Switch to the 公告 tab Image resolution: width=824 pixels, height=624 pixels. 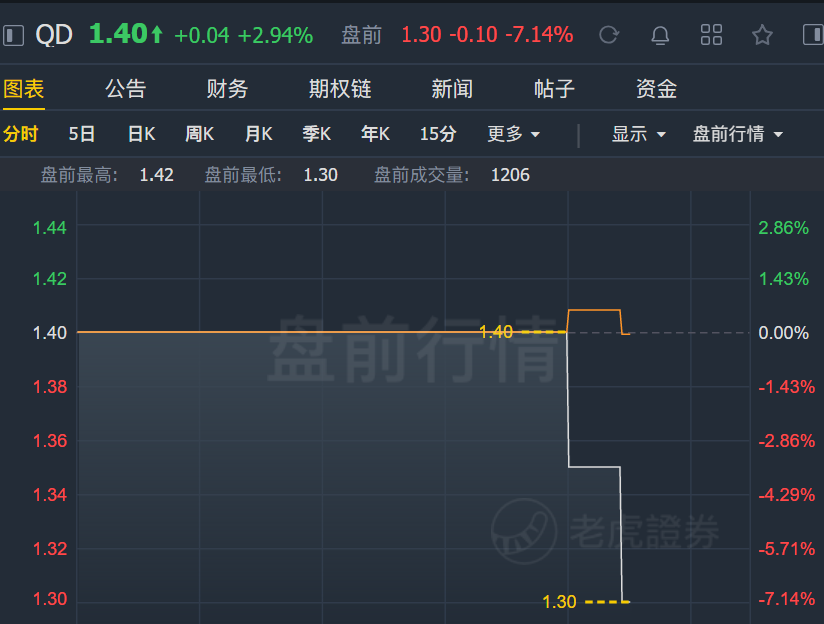point(125,89)
